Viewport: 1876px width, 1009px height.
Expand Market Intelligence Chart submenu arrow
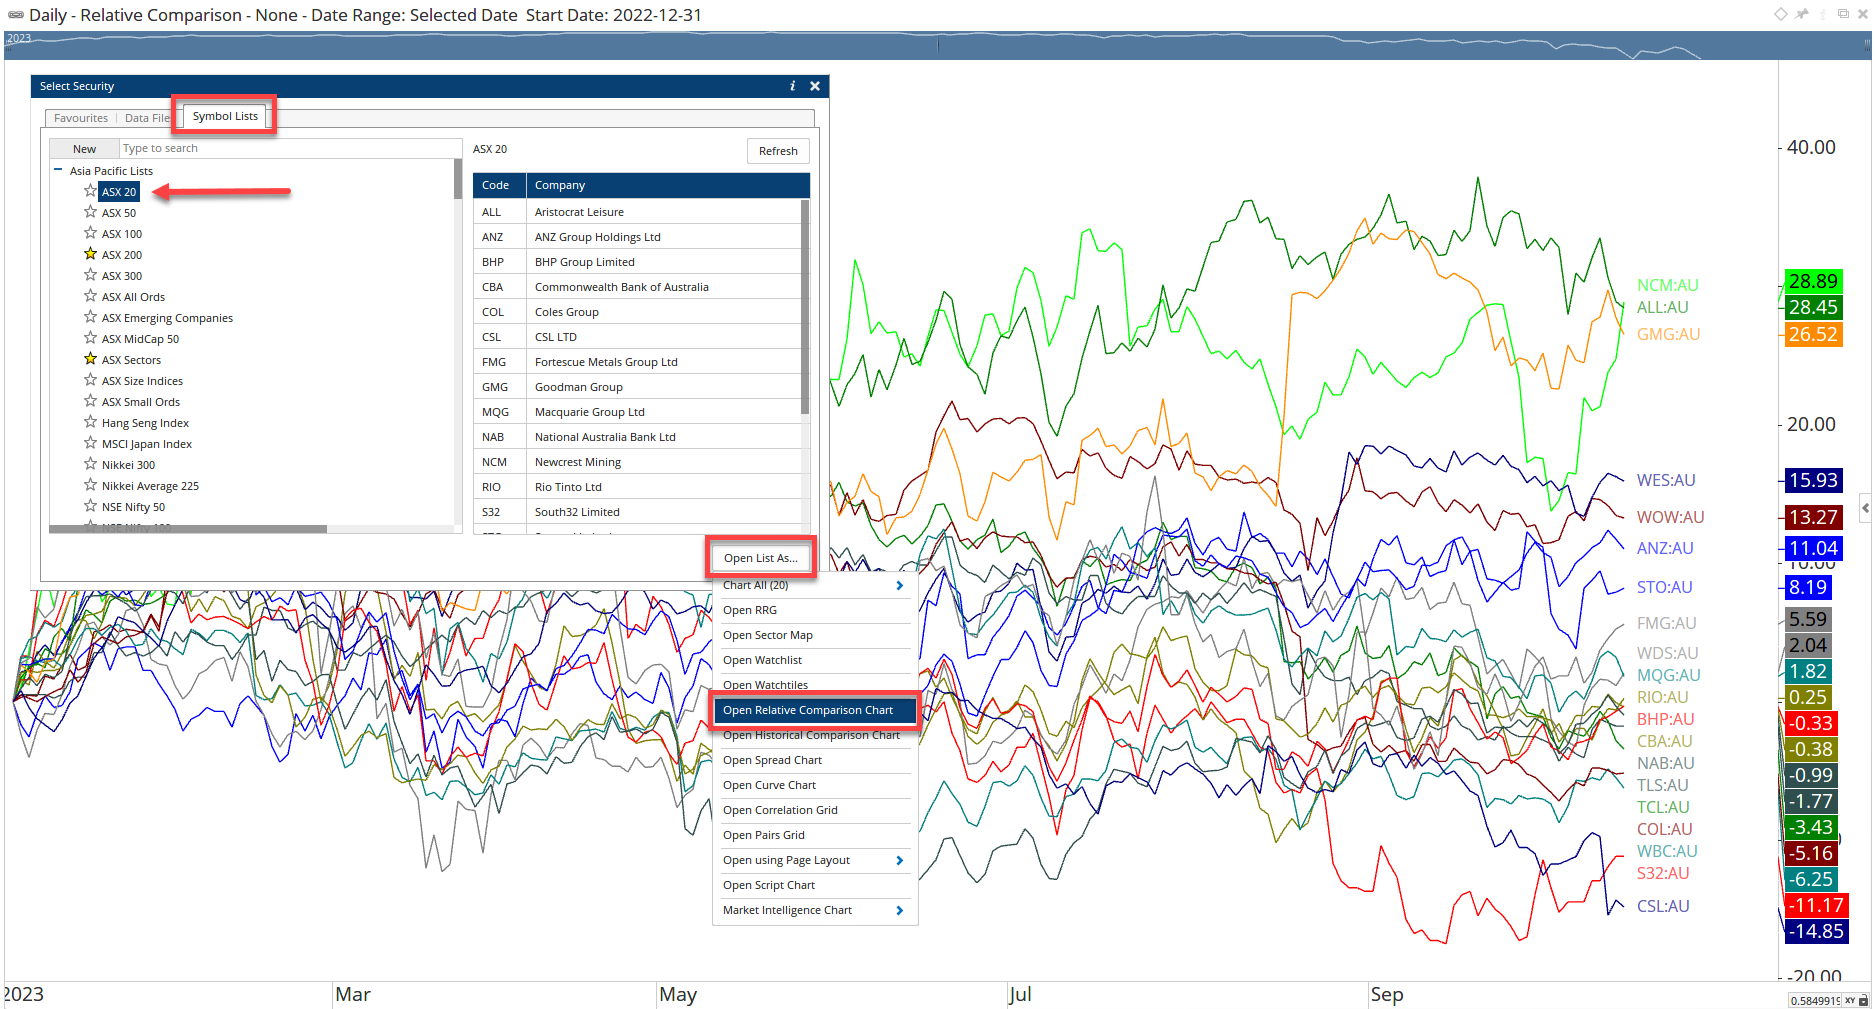(899, 910)
